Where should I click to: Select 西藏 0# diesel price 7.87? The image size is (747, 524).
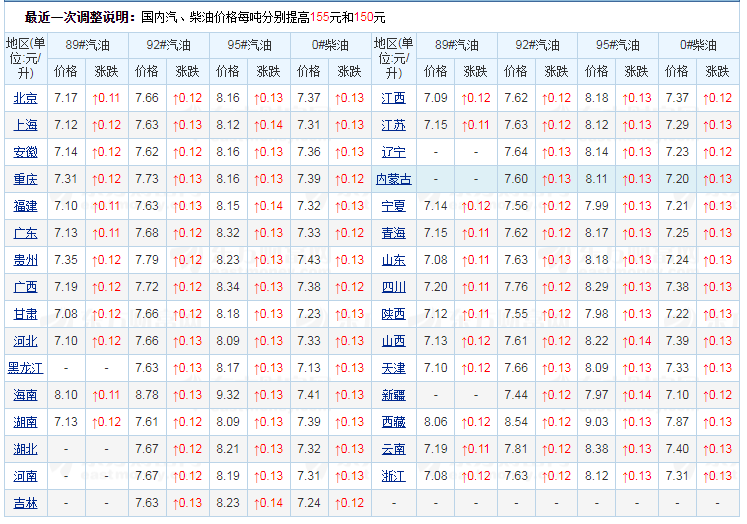(677, 422)
